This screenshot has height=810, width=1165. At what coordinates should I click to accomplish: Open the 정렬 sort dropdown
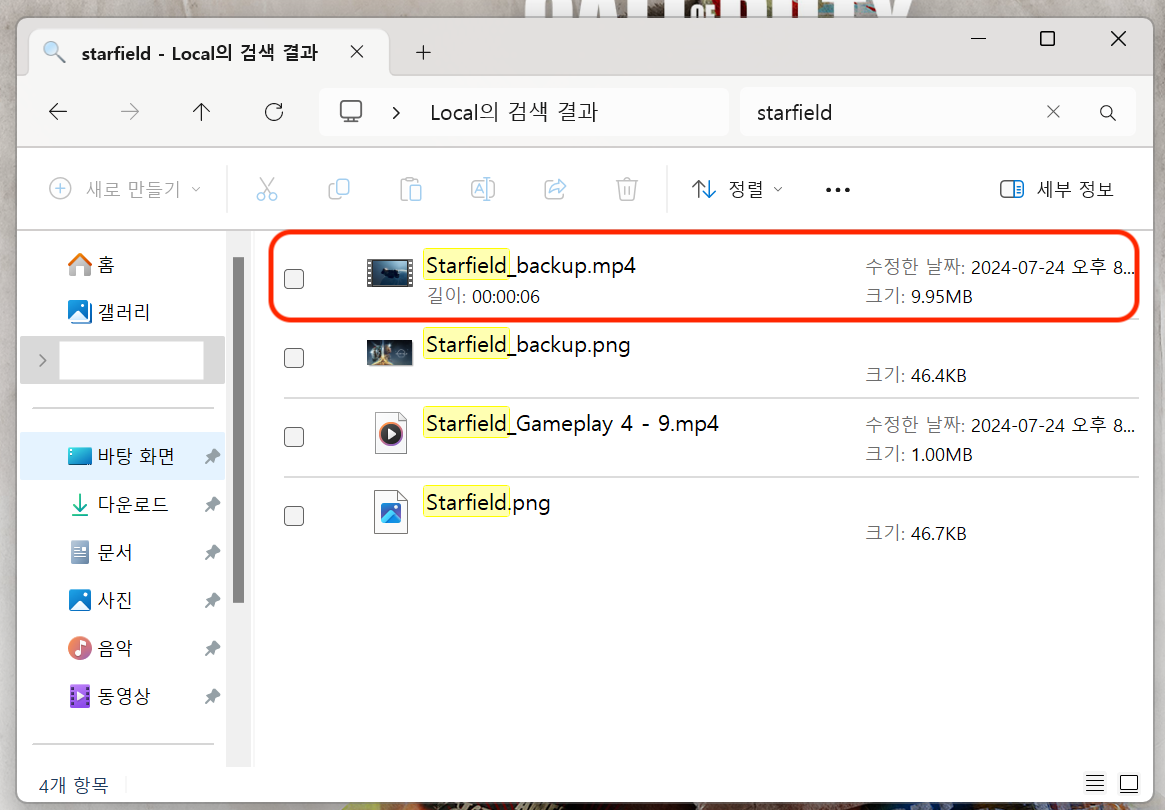[737, 189]
